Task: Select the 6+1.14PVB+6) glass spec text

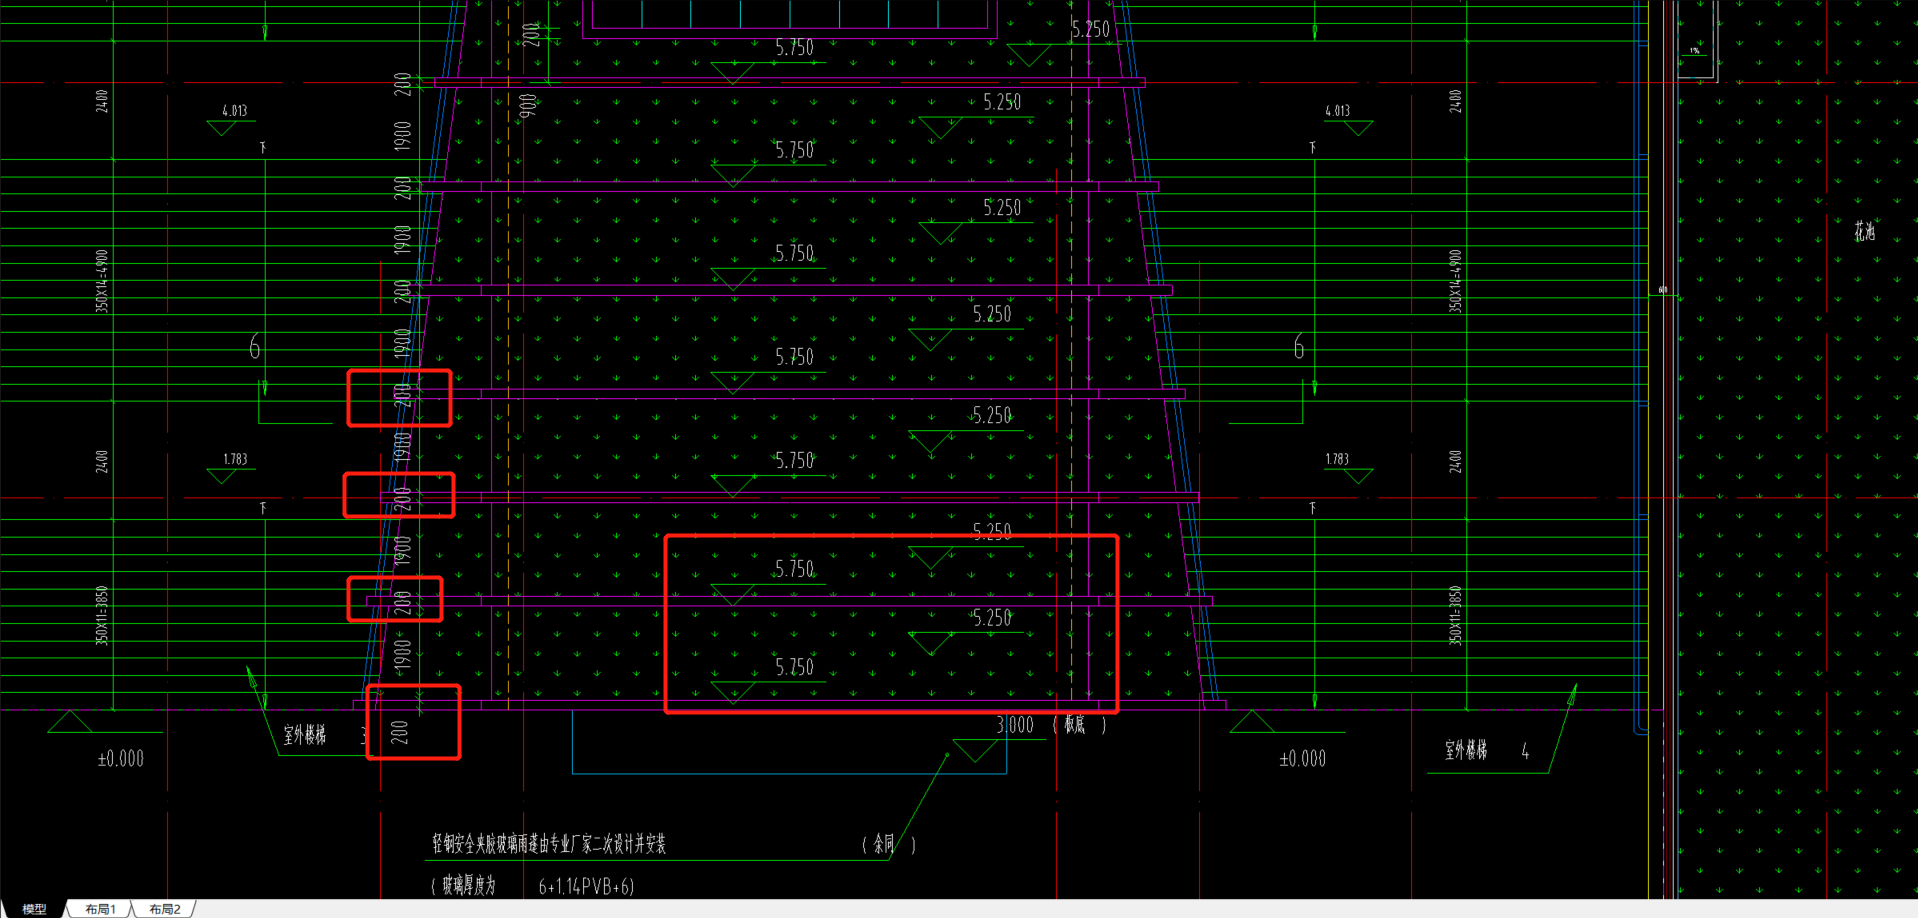Action: (586, 886)
